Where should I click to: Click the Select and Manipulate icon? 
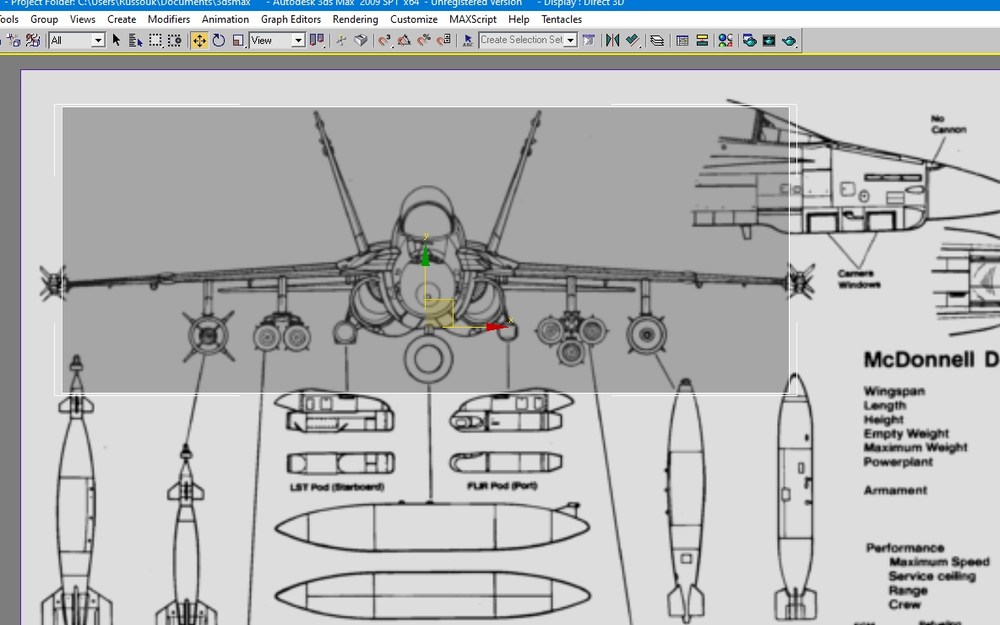click(x=341, y=40)
